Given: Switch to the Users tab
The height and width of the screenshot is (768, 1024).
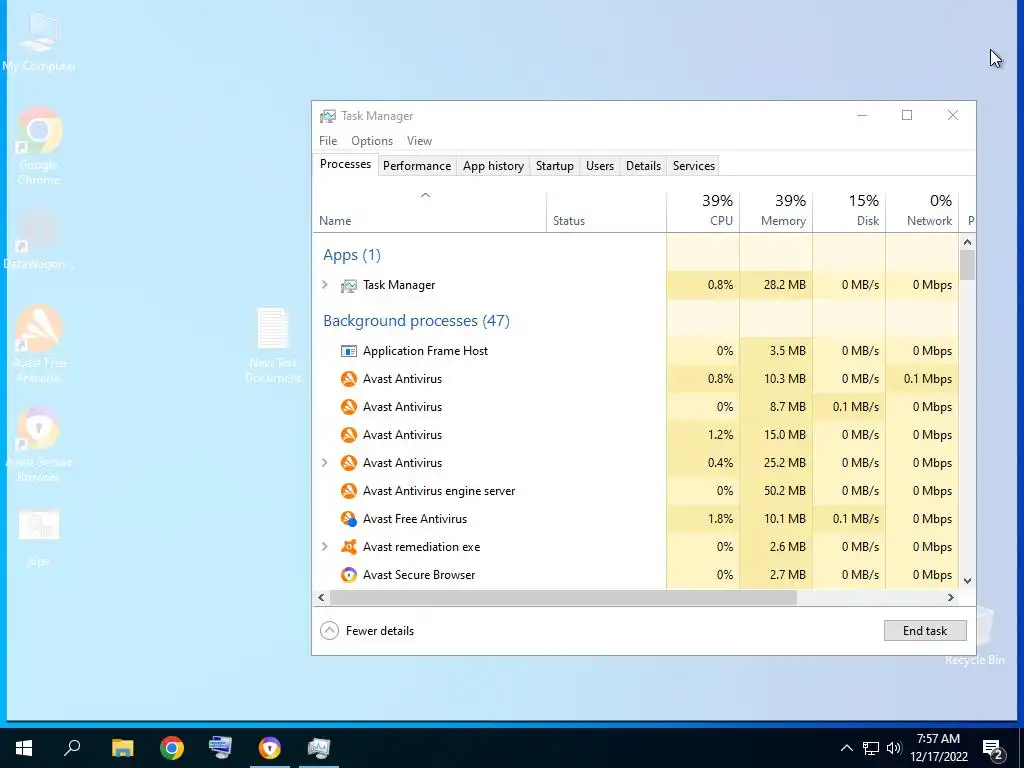Looking at the screenshot, I should 600,166.
